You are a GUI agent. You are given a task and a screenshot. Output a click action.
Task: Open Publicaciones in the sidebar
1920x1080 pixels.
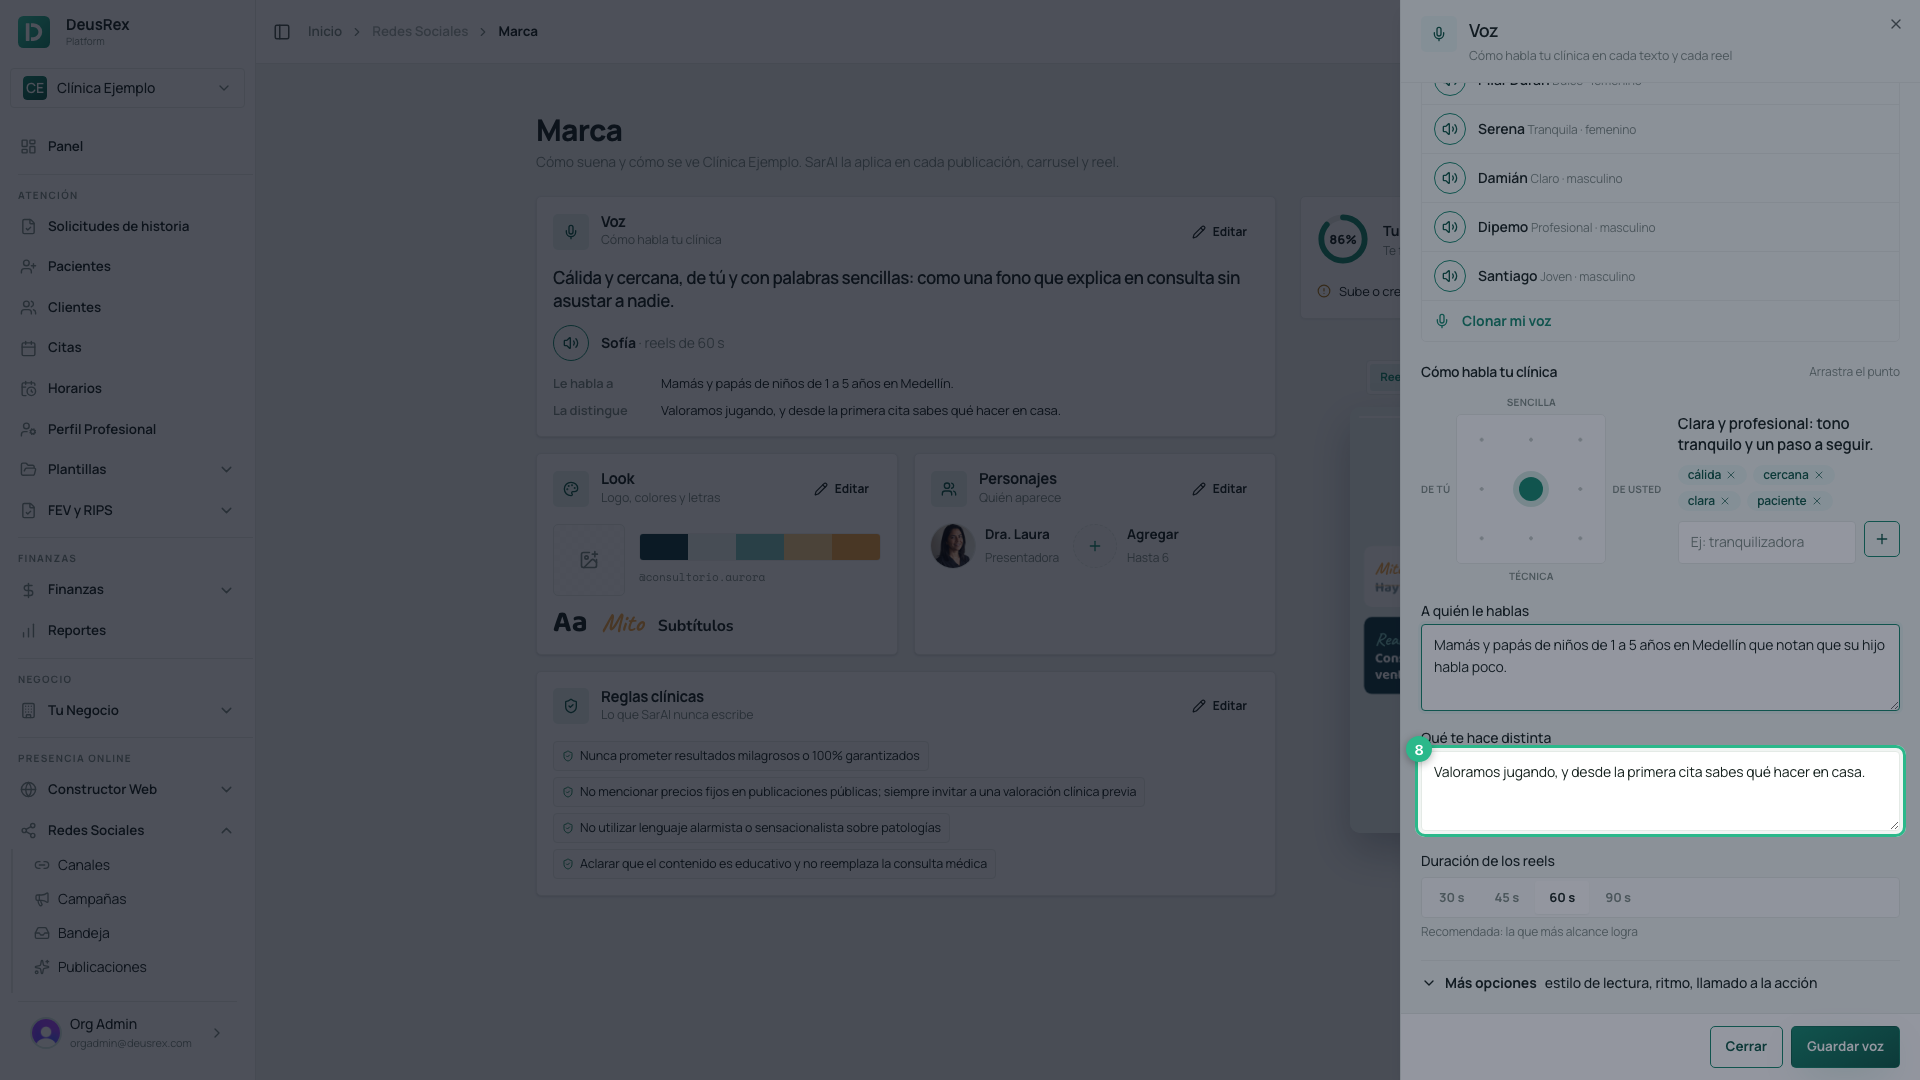pos(102,967)
